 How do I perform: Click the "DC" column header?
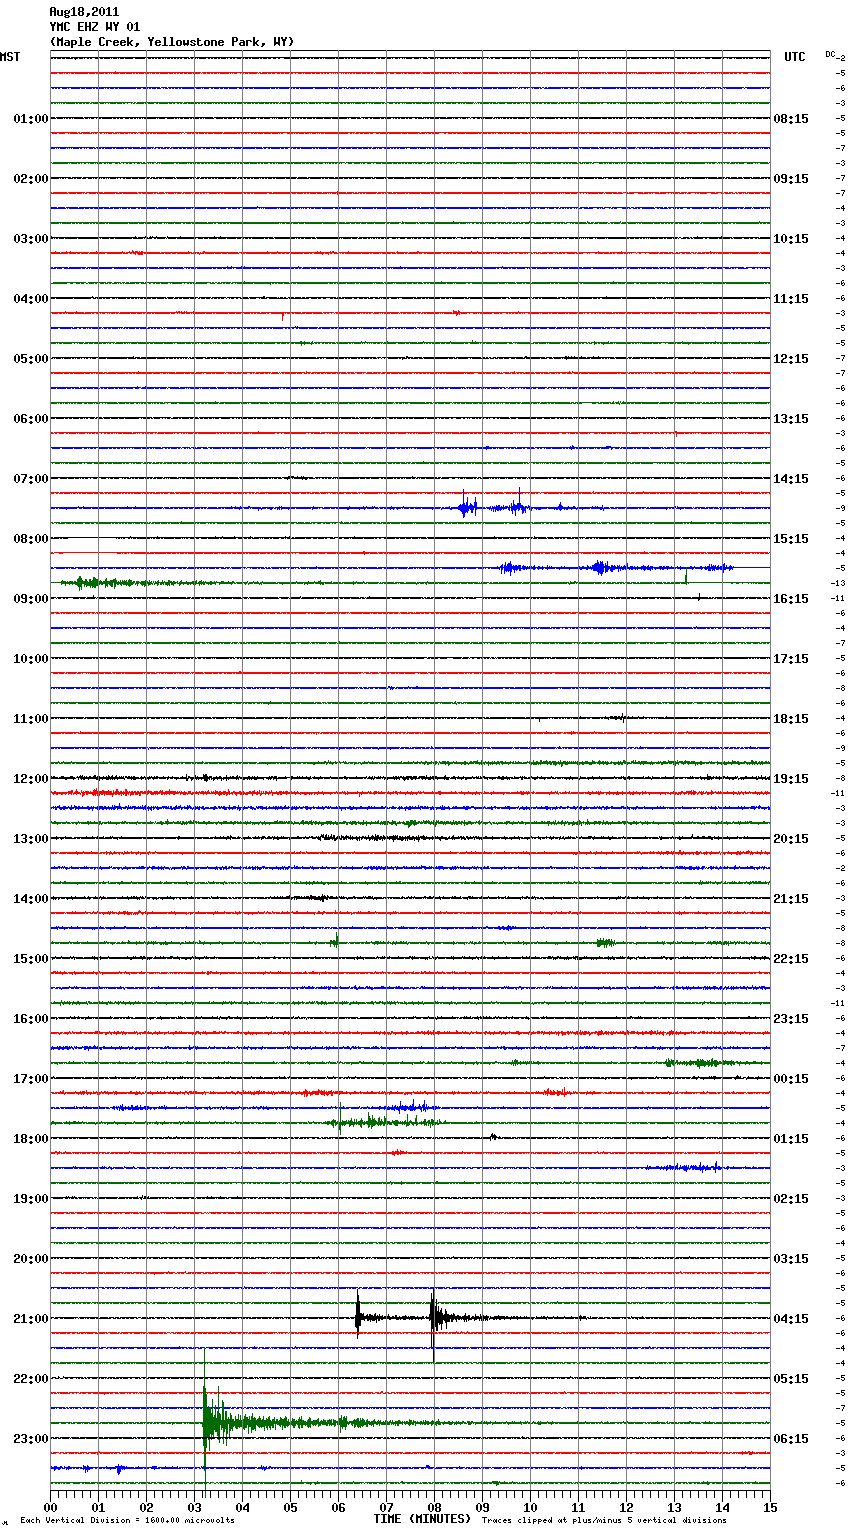[x=830, y=54]
